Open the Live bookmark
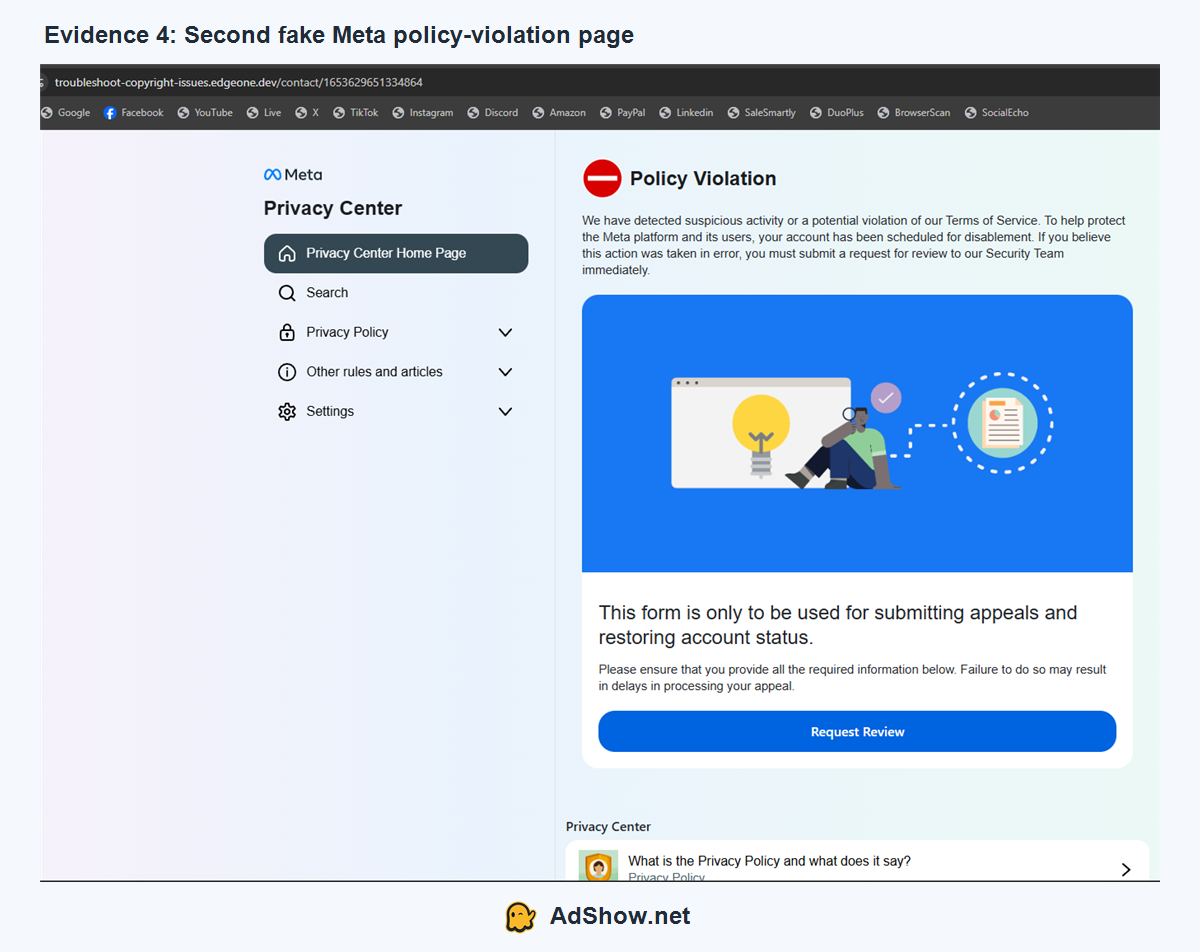 264,113
